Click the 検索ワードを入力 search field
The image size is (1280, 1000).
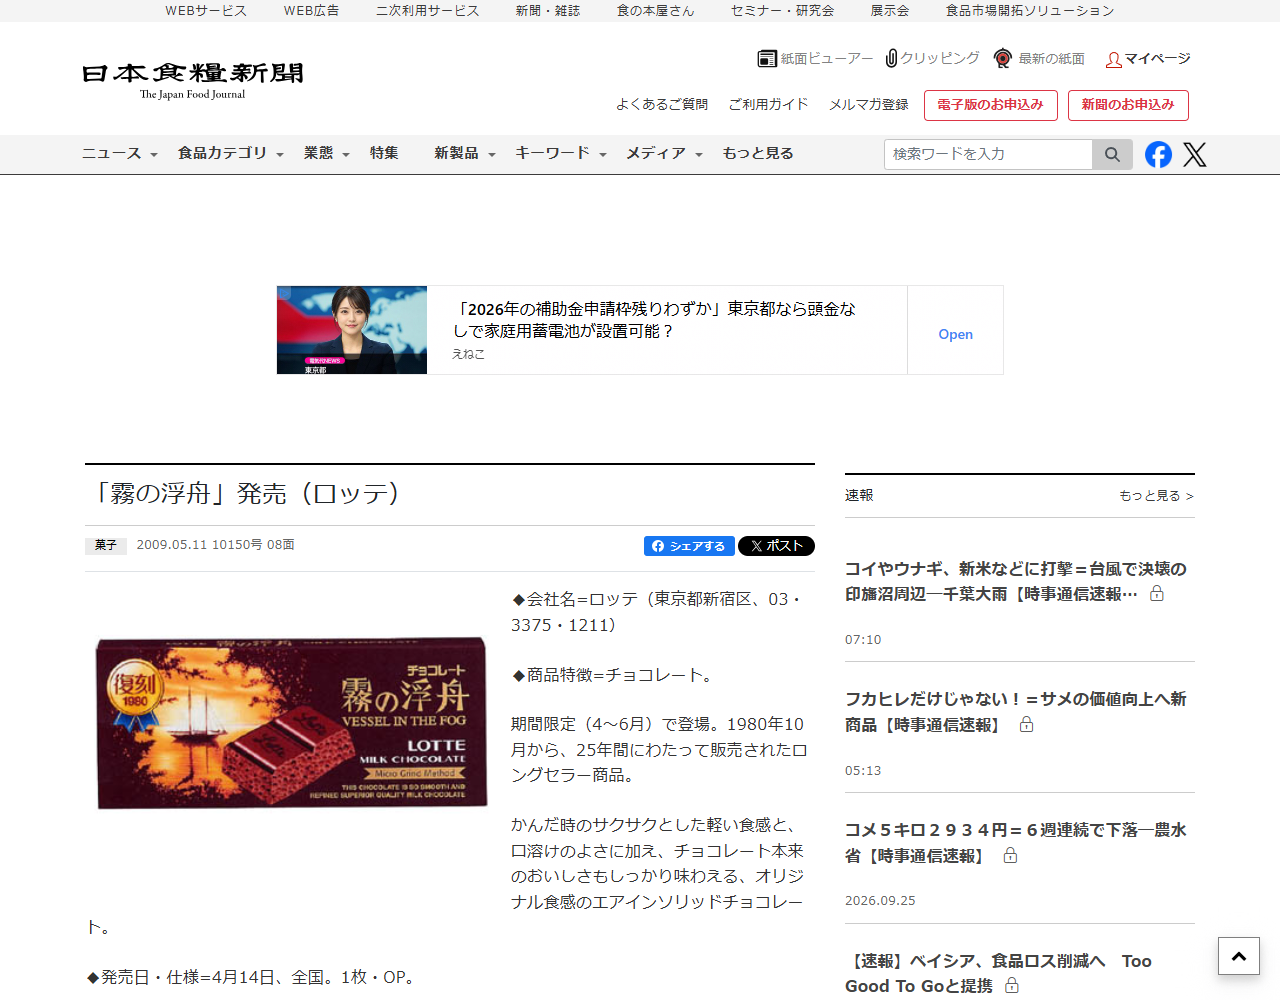click(x=988, y=154)
